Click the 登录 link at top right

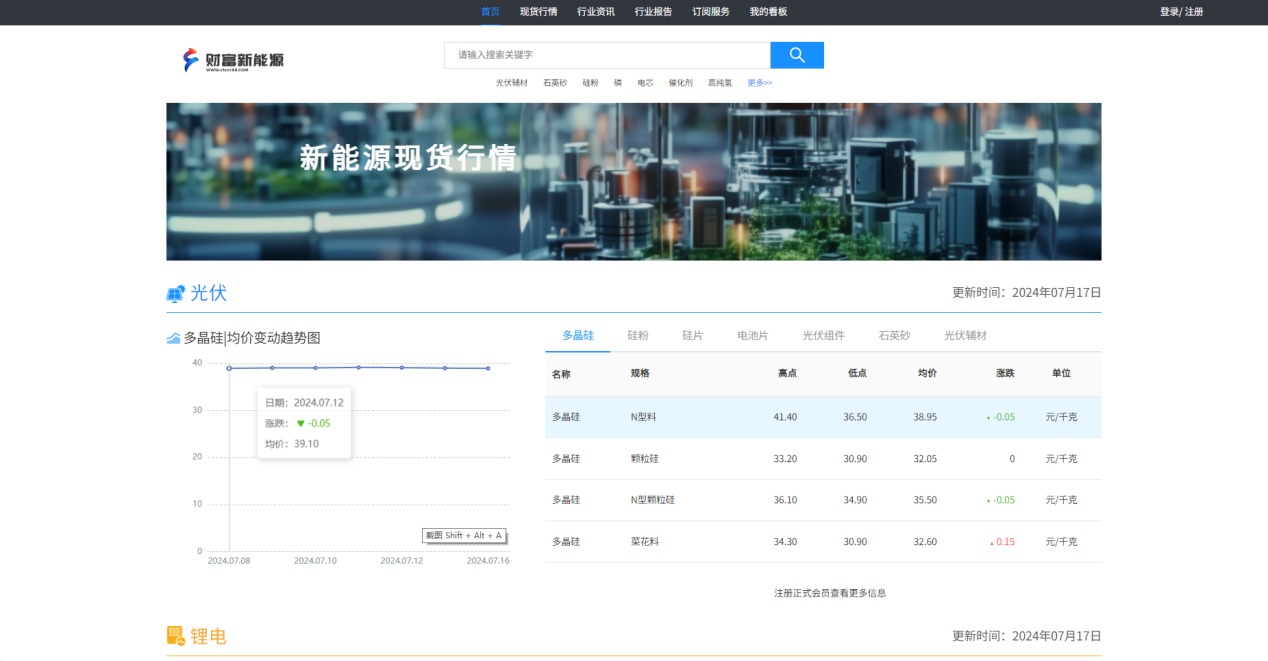coord(1169,12)
